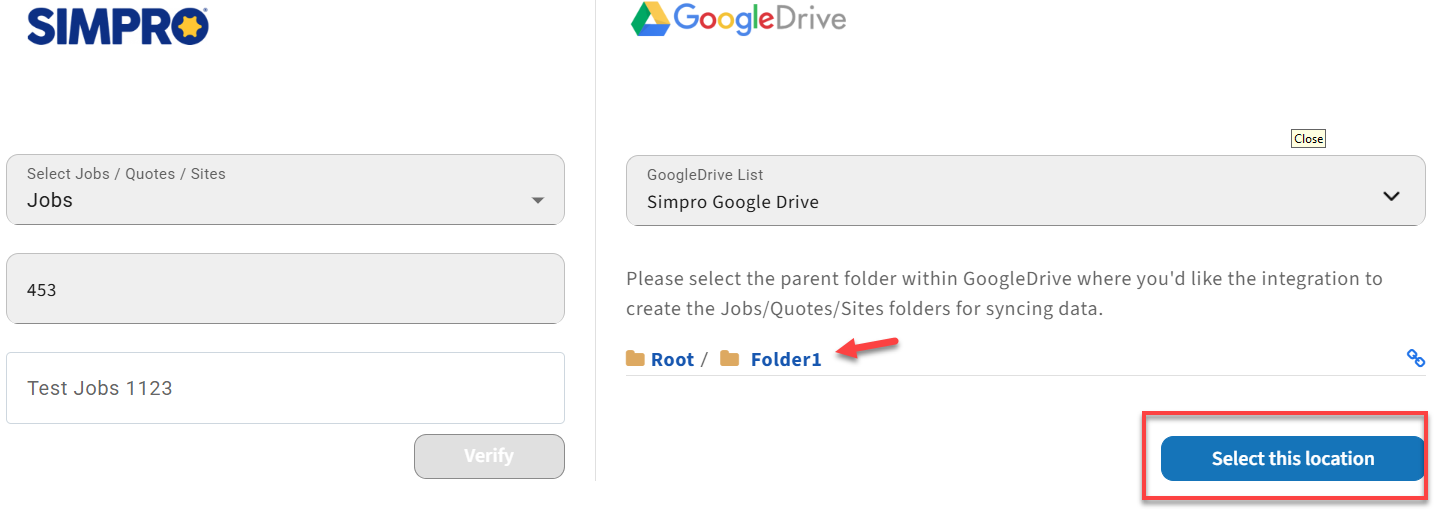The image size is (1448, 530).
Task: Click the parent folder instruction paragraph
Action: [x=1004, y=293]
